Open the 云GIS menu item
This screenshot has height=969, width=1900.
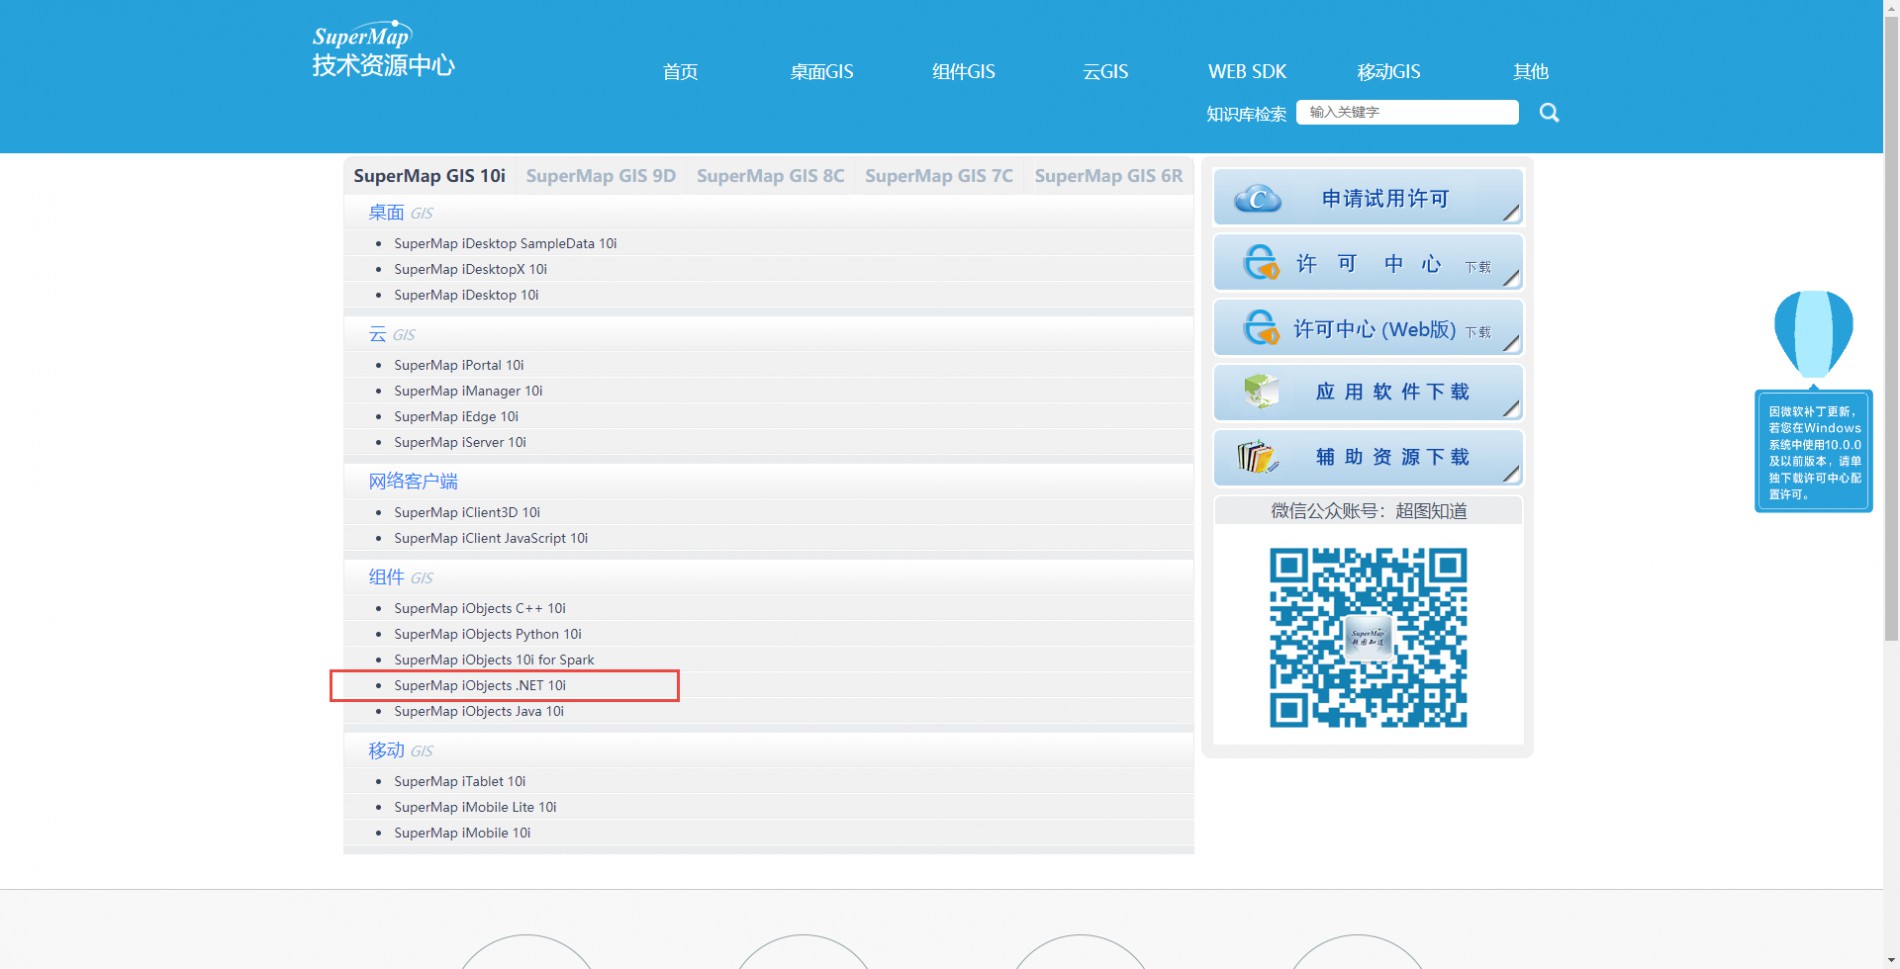point(1105,72)
